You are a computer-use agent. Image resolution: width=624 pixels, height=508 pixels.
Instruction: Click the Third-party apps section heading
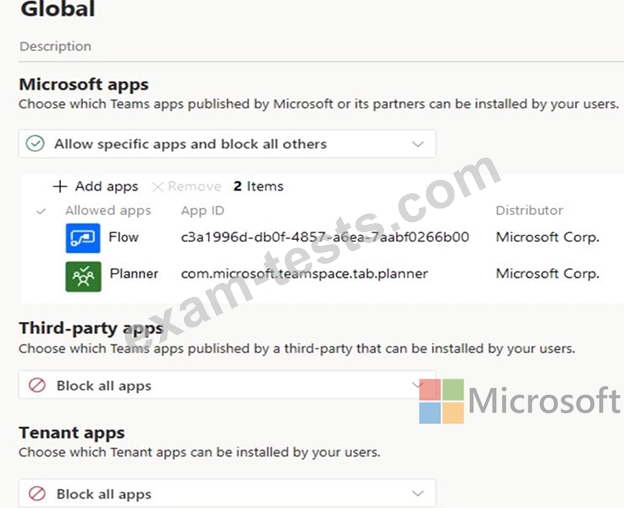pyautogui.click(x=91, y=329)
